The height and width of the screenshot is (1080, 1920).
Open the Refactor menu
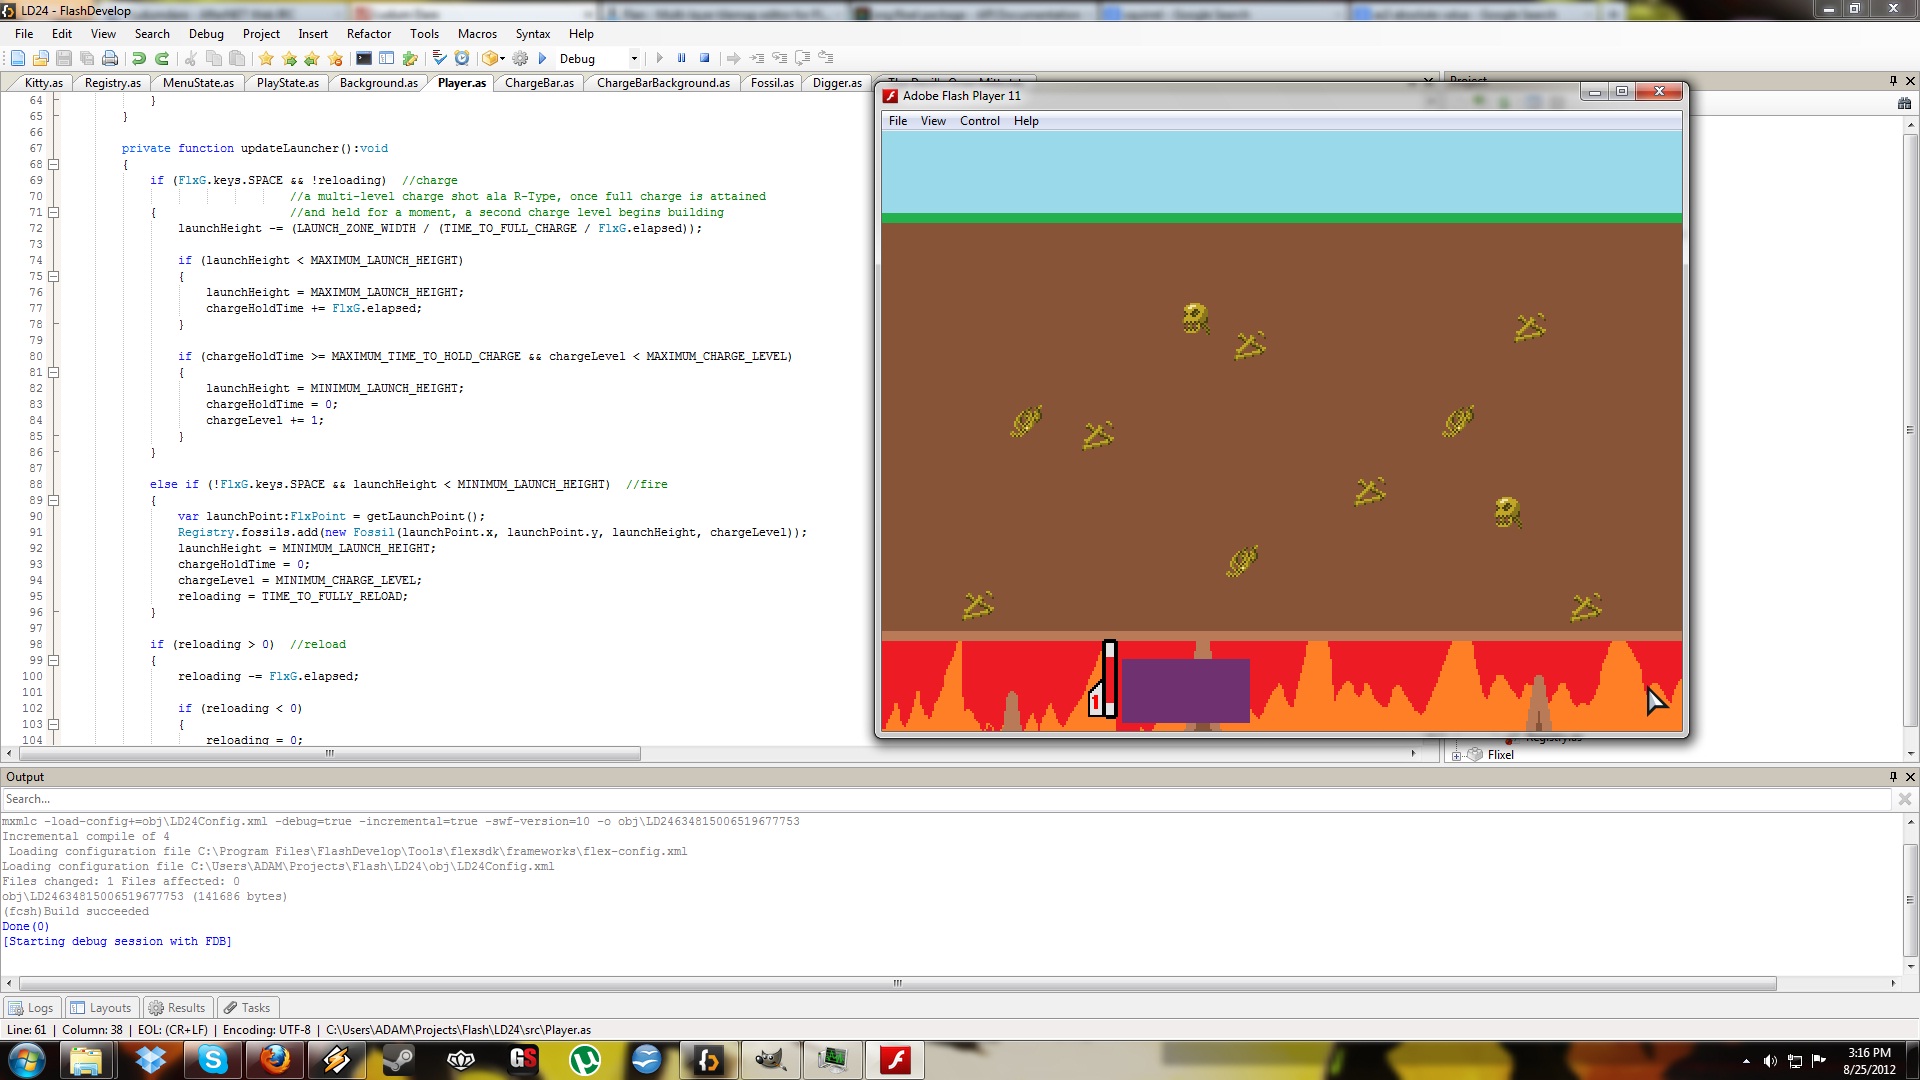(369, 34)
